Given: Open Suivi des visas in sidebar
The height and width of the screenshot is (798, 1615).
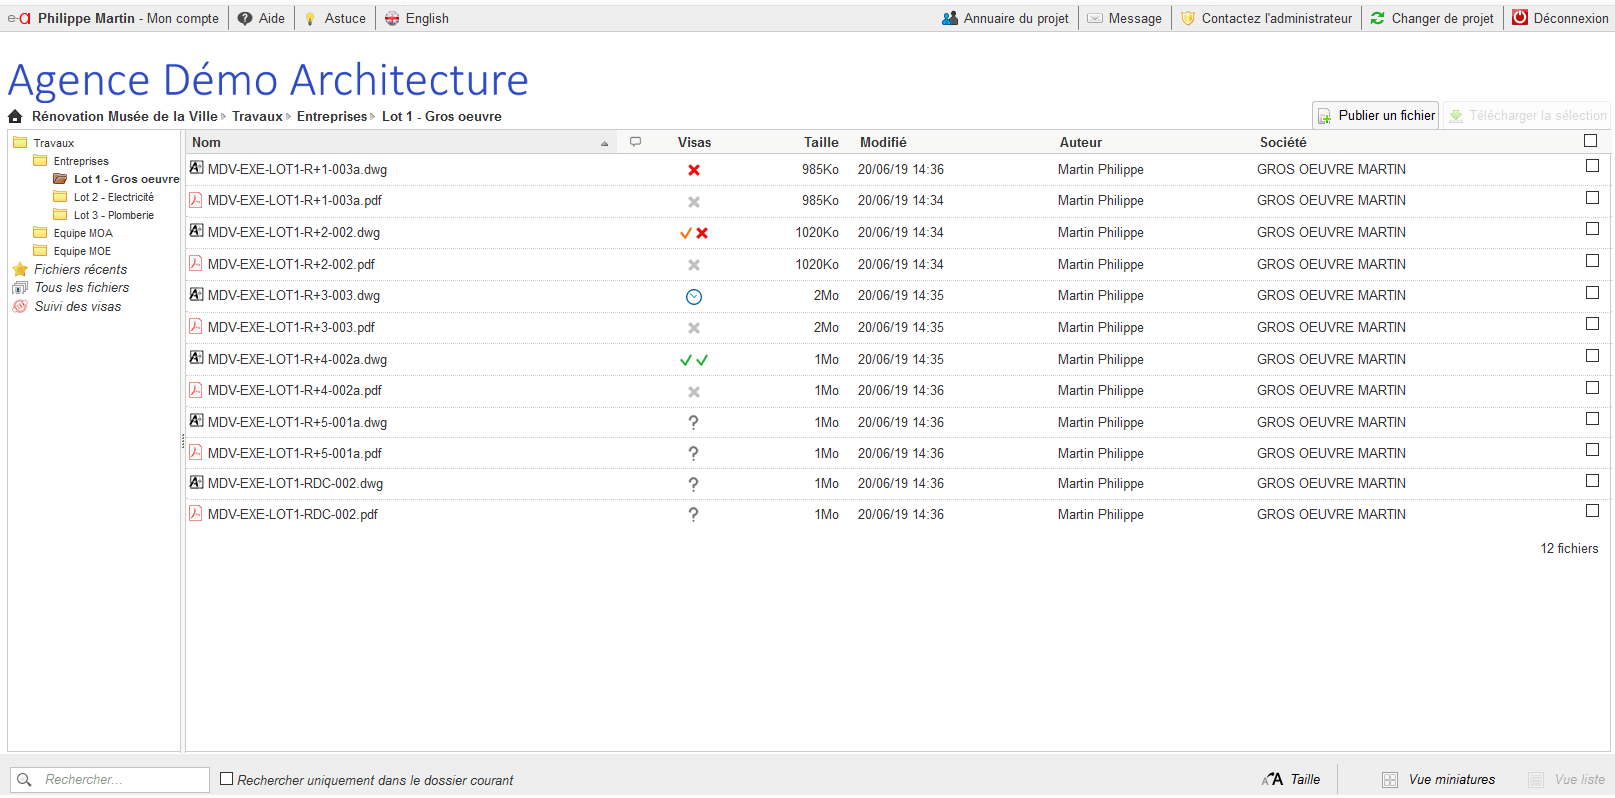Looking at the screenshot, I should 77,307.
